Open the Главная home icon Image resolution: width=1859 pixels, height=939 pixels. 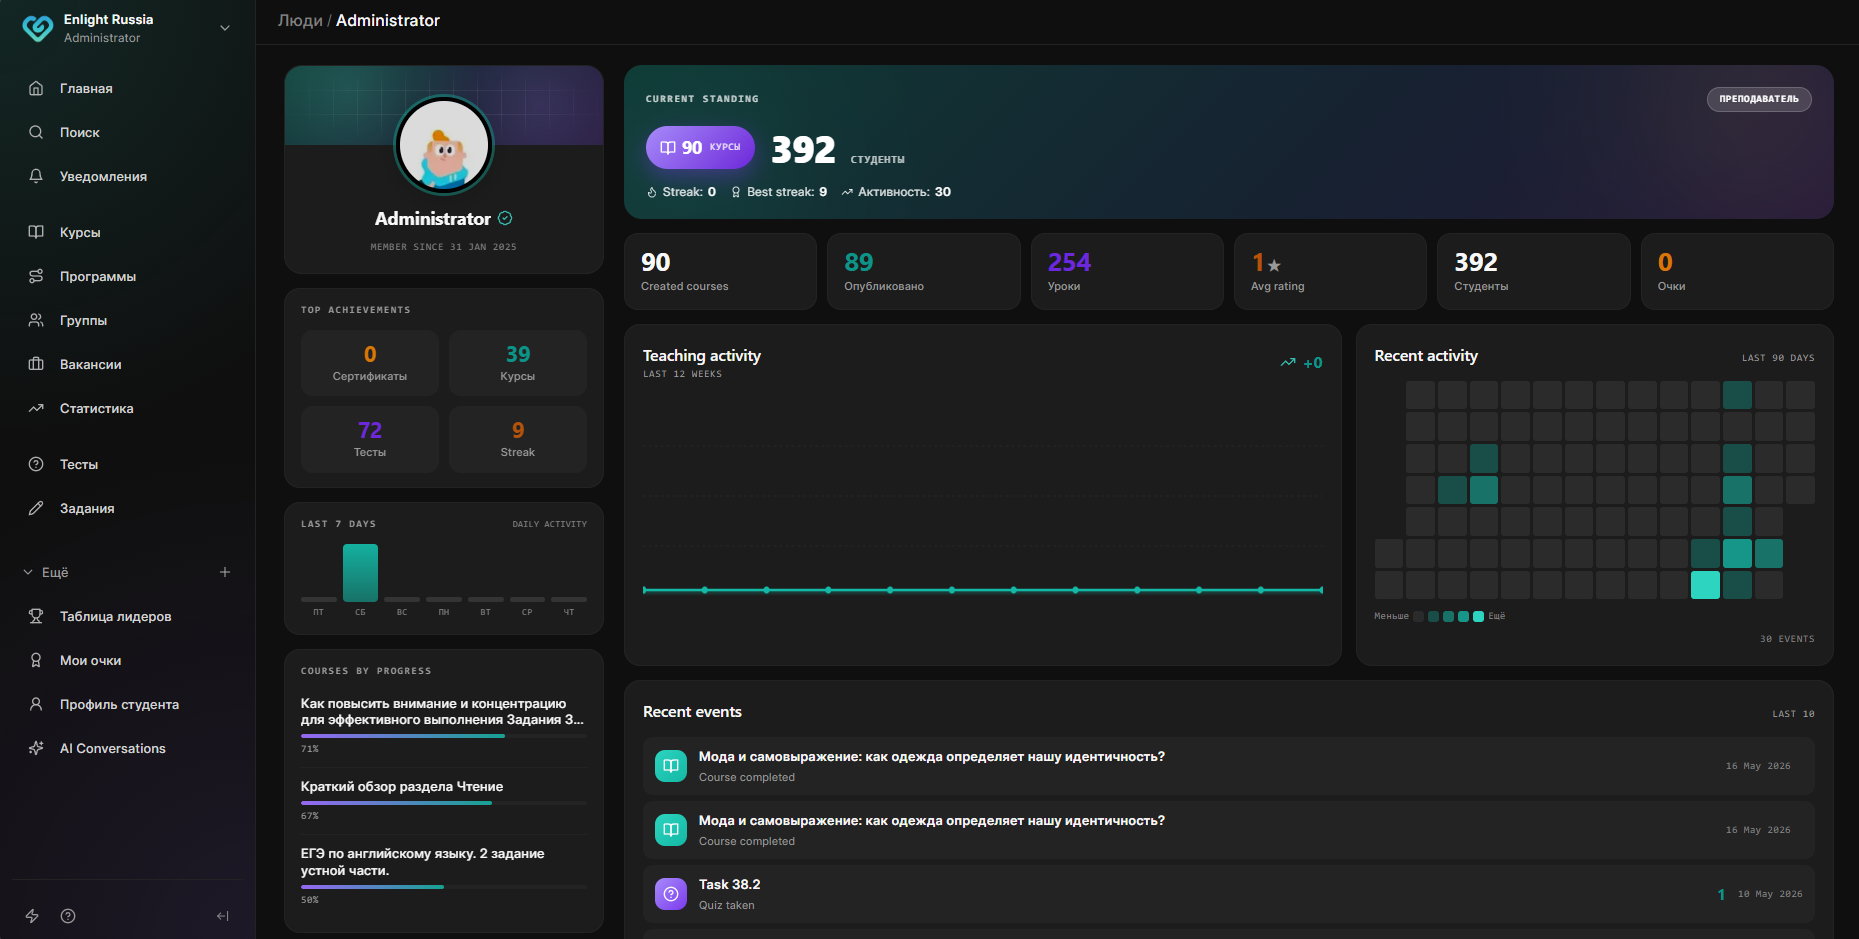click(x=36, y=88)
